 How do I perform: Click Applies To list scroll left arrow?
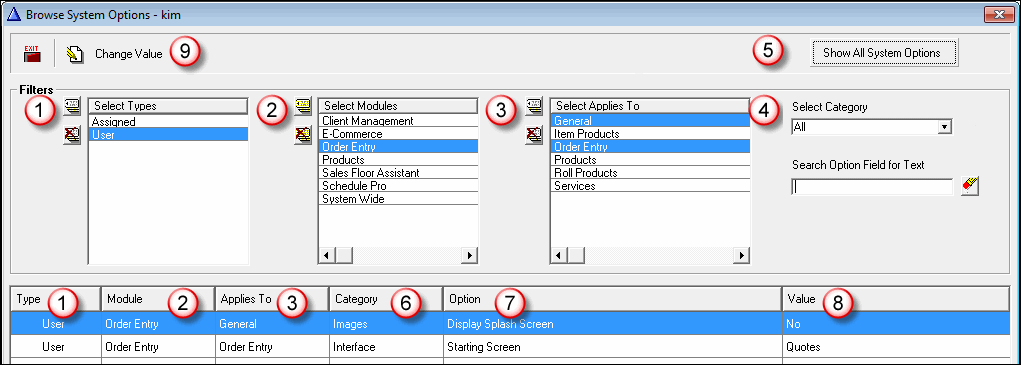(x=559, y=255)
